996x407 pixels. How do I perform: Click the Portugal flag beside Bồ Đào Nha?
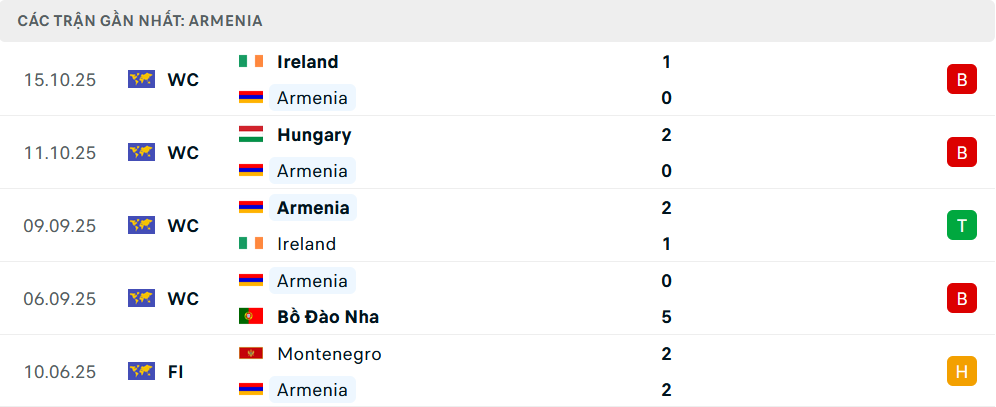[x=251, y=317]
